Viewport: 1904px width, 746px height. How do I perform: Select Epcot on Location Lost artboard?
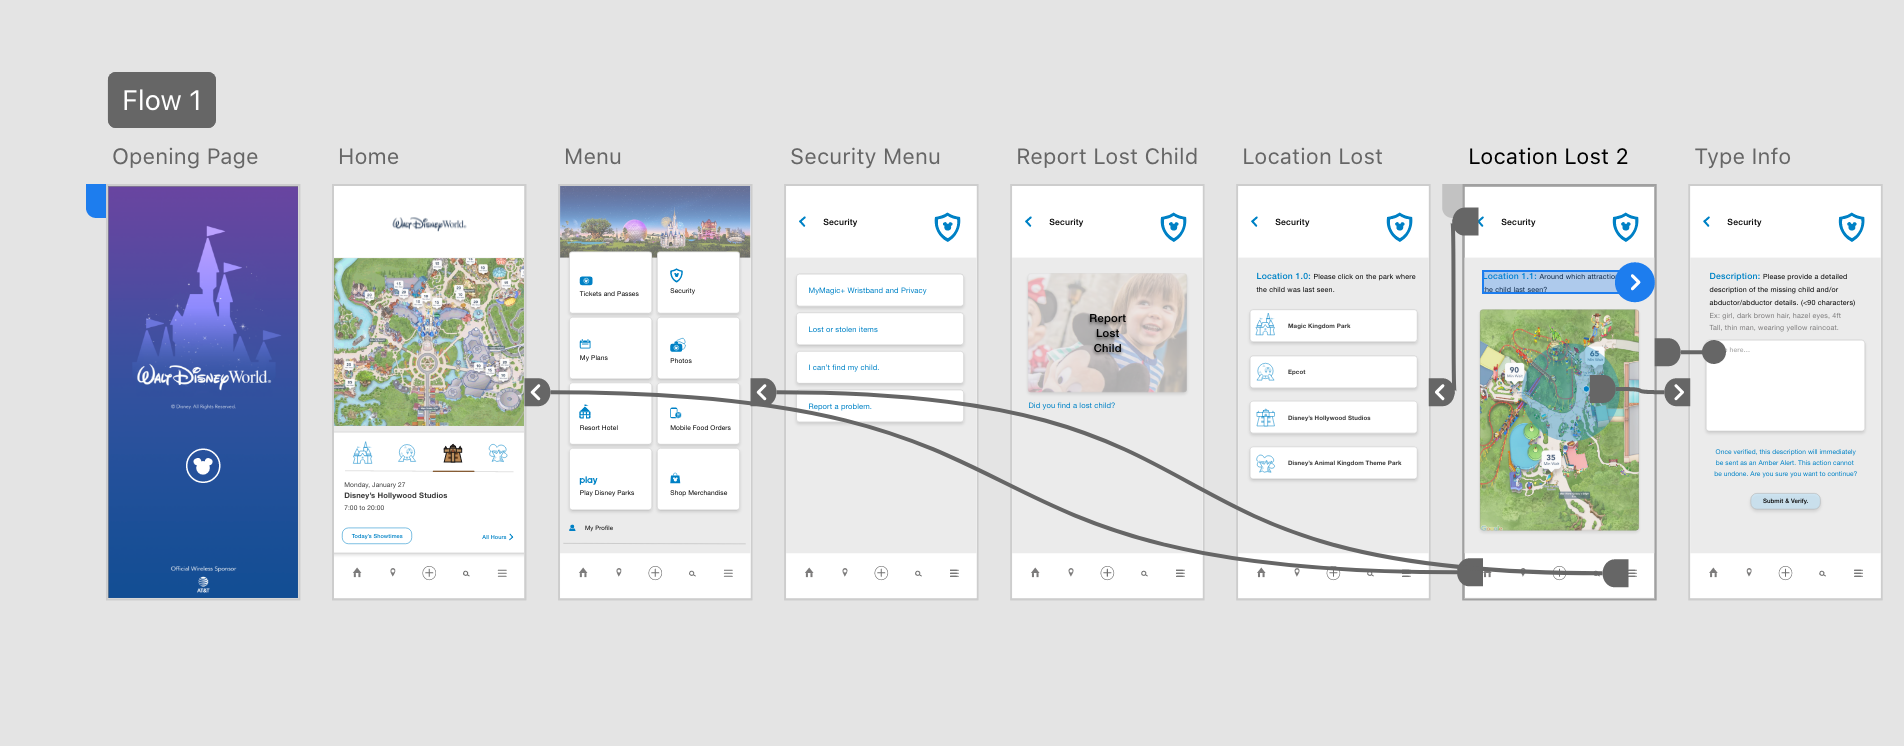(1333, 372)
